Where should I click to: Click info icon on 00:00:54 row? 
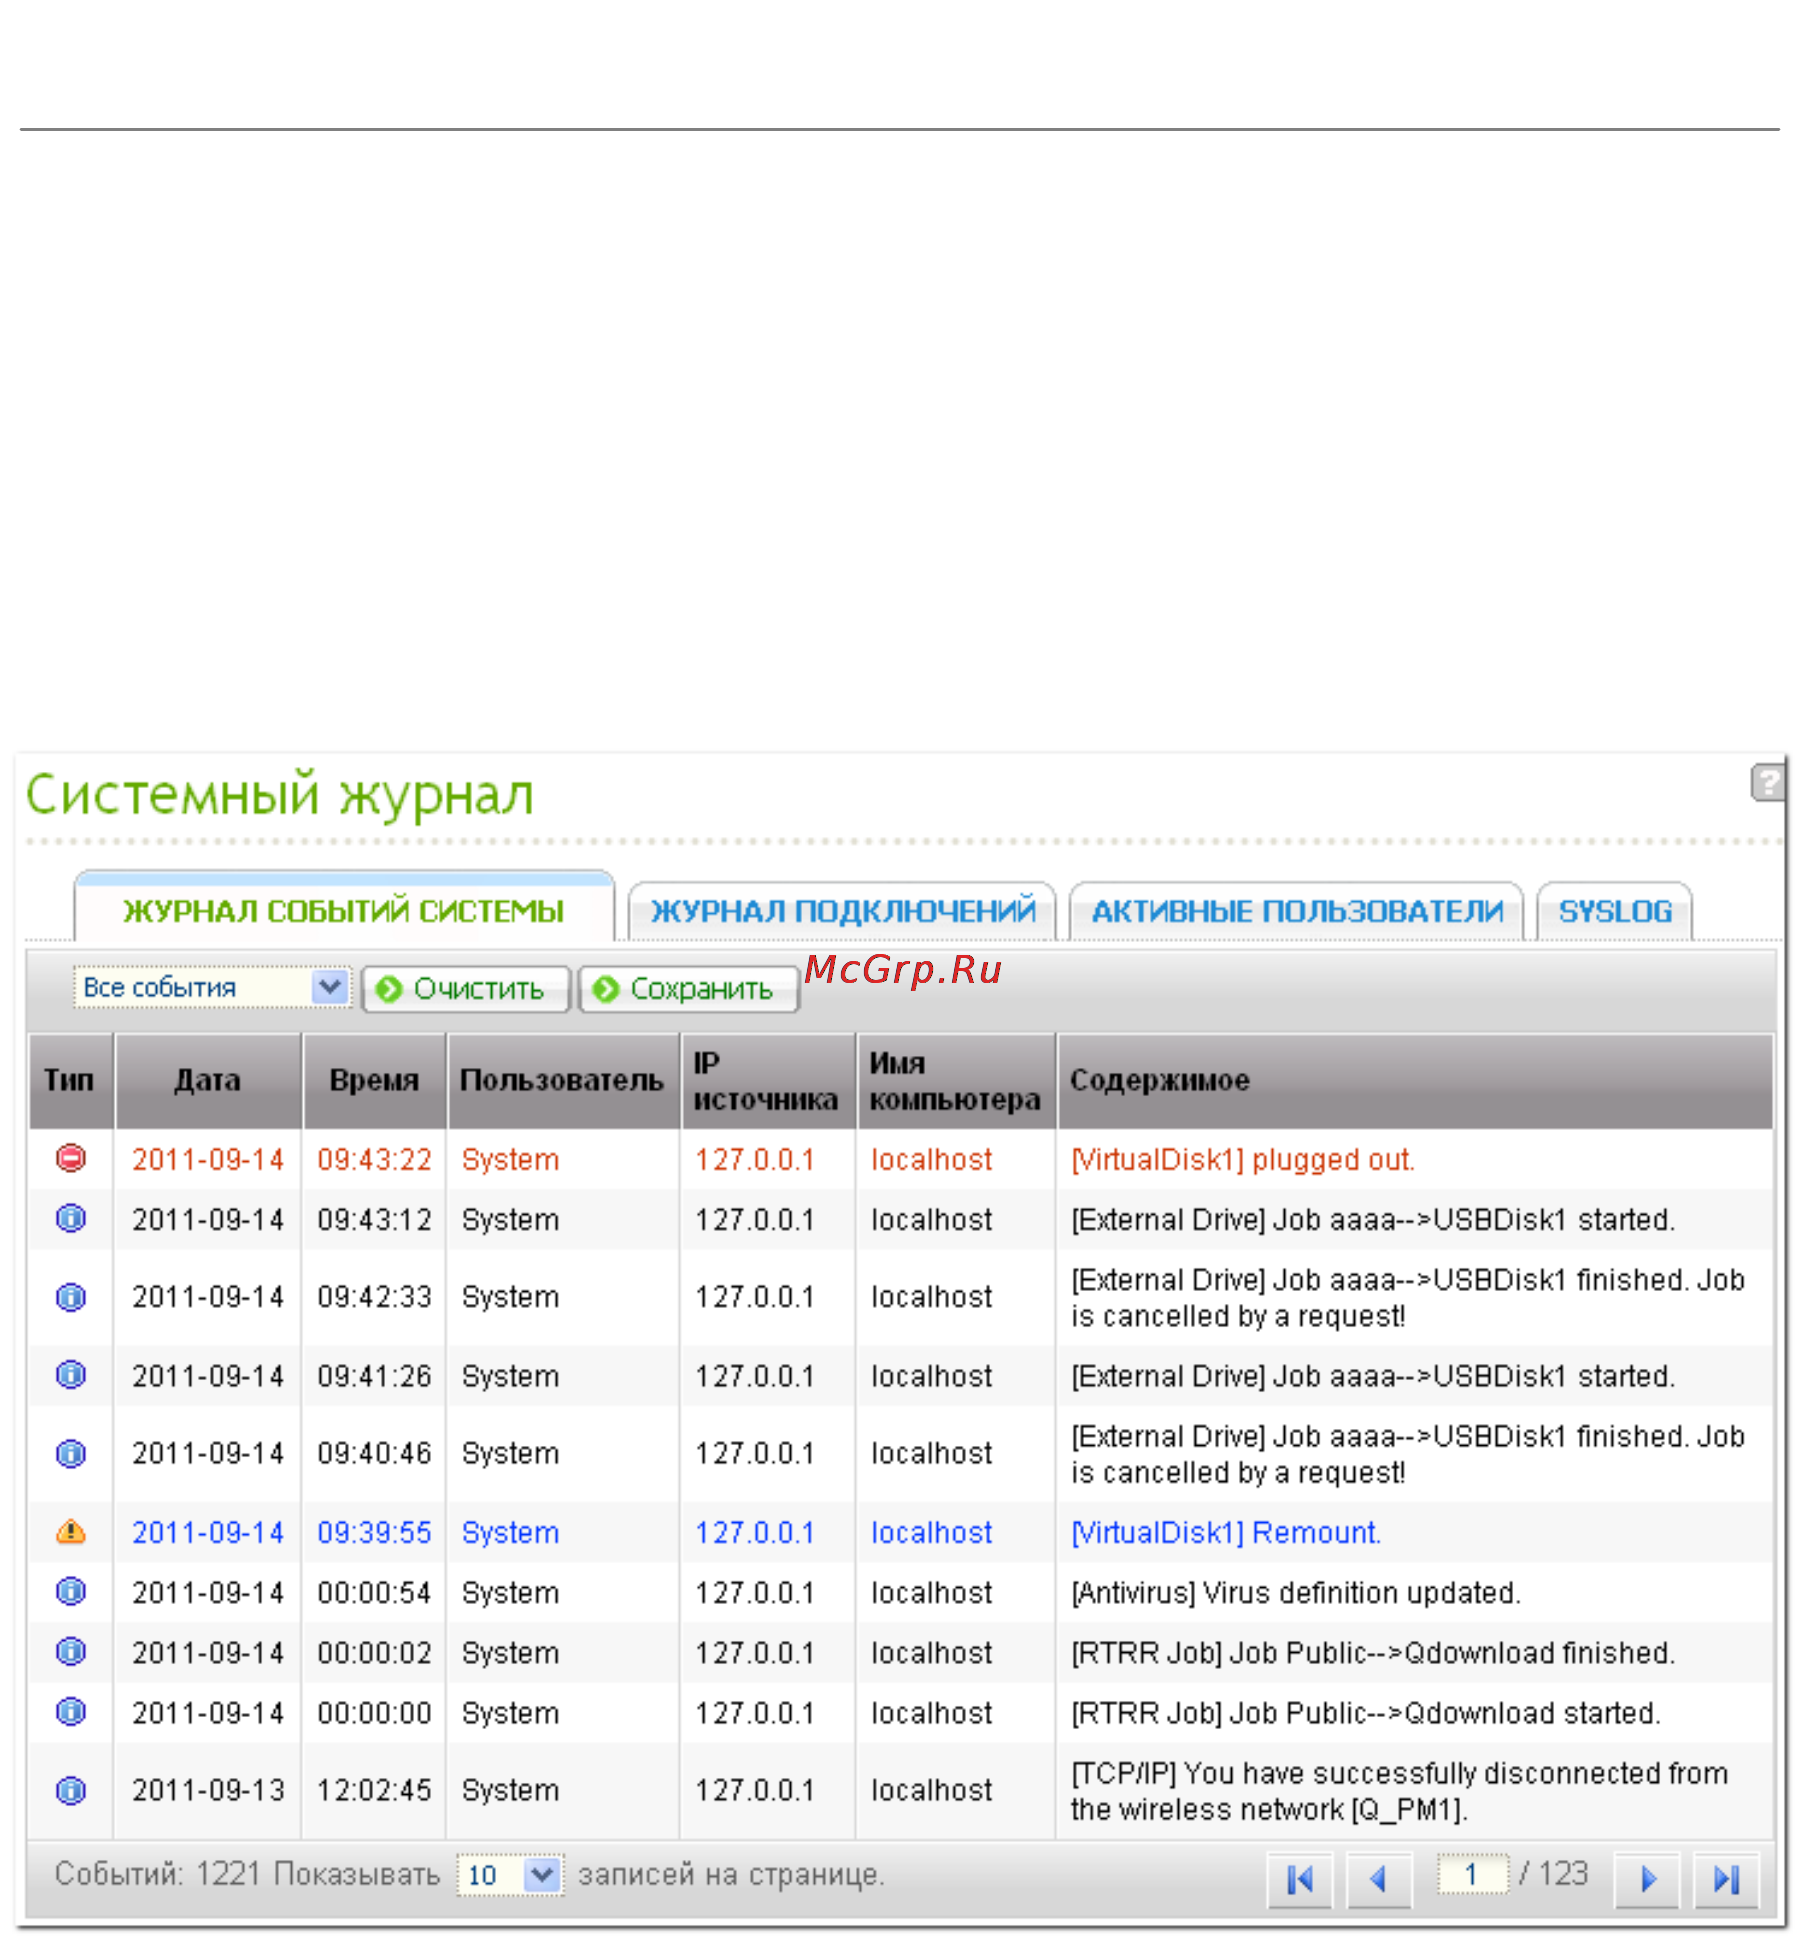(x=71, y=1591)
